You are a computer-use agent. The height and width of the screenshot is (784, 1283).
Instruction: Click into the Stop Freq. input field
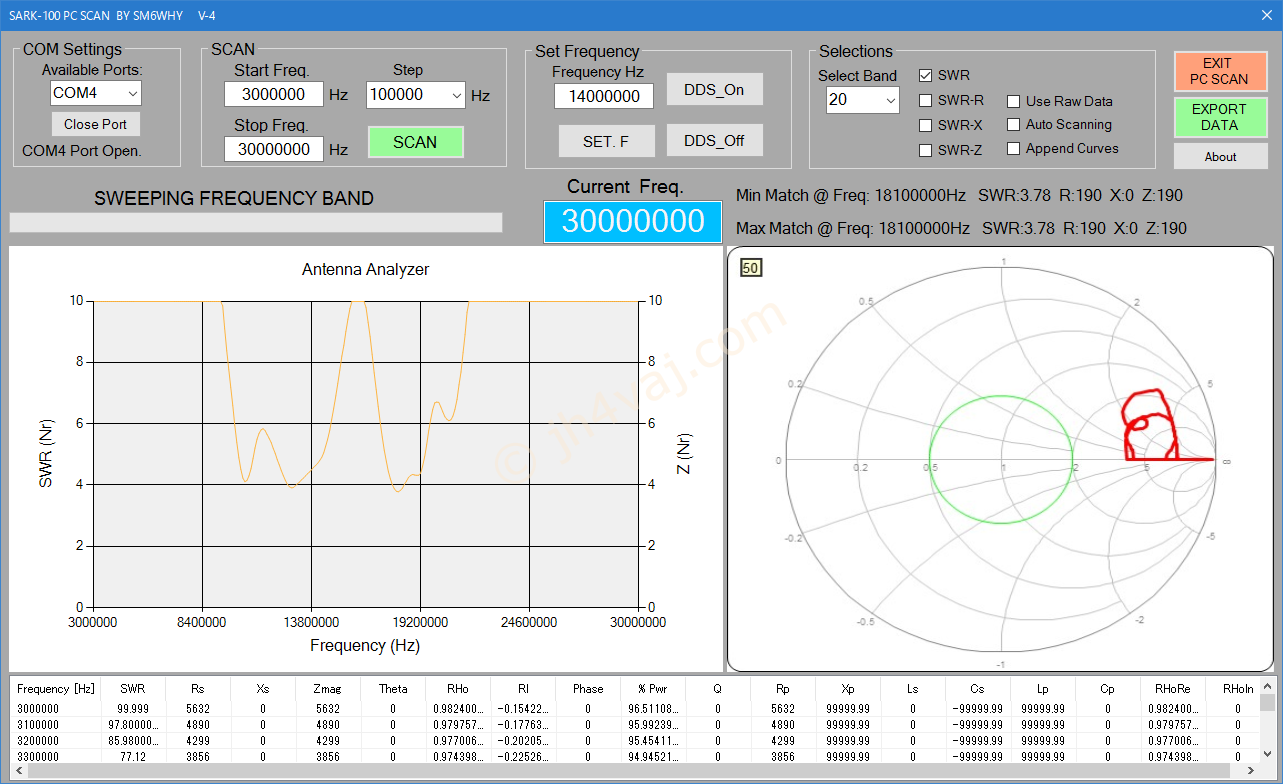point(274,149)
